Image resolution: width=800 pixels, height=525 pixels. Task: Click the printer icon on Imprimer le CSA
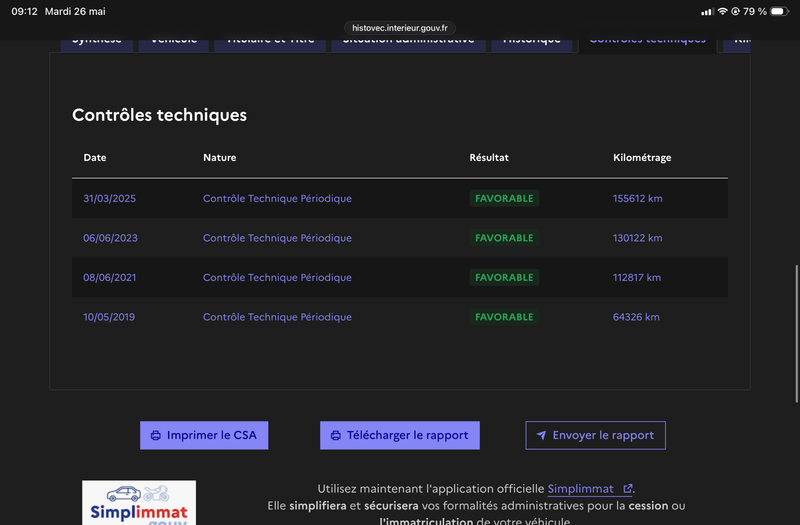[156, 435]
